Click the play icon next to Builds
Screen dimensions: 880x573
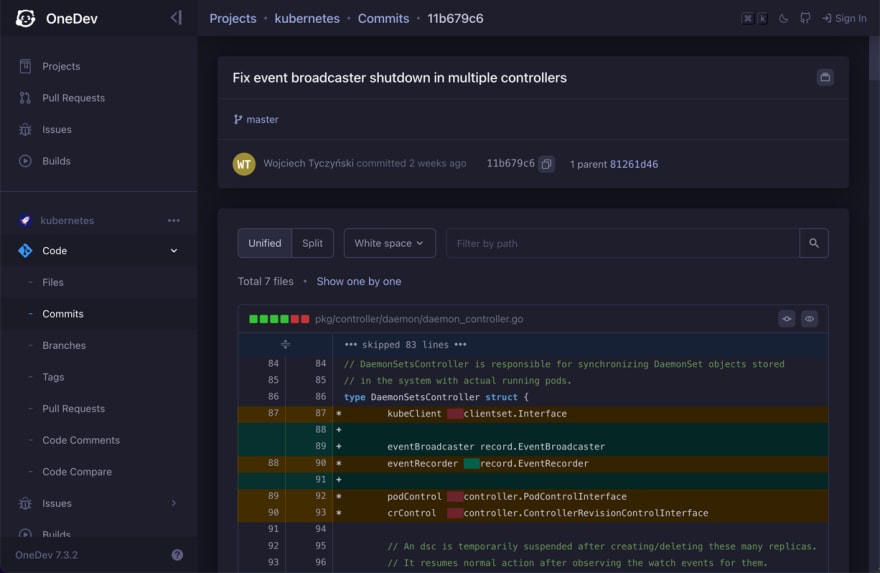tap(25, 161)
